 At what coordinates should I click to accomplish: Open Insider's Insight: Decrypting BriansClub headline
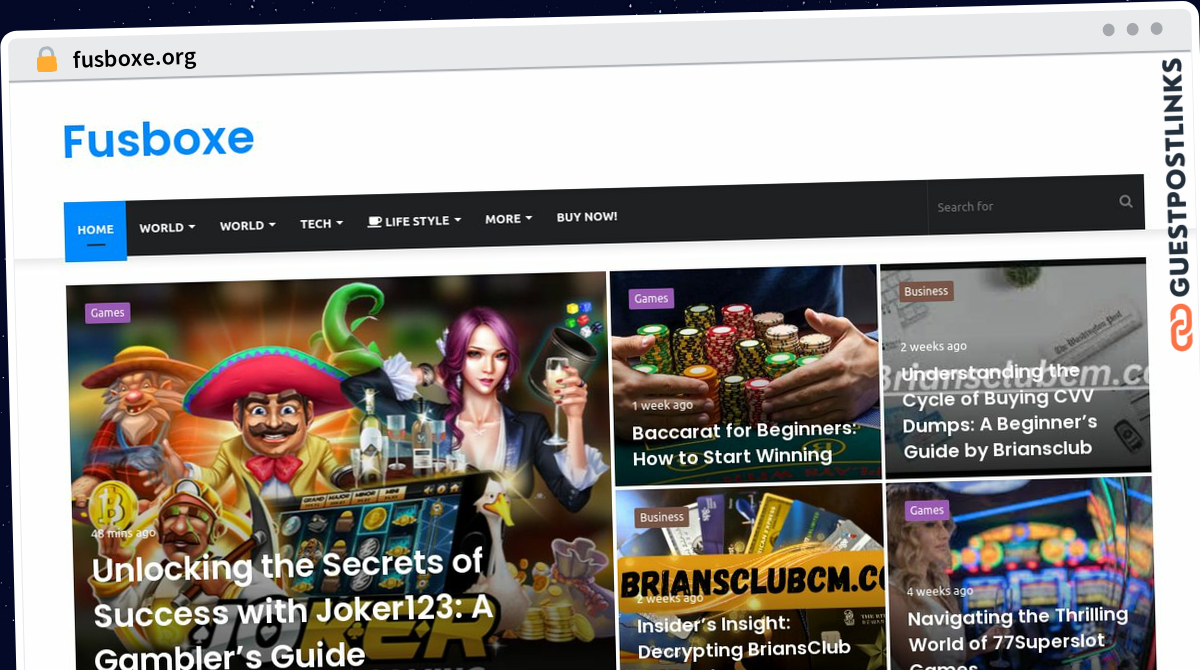click(744, 637)
